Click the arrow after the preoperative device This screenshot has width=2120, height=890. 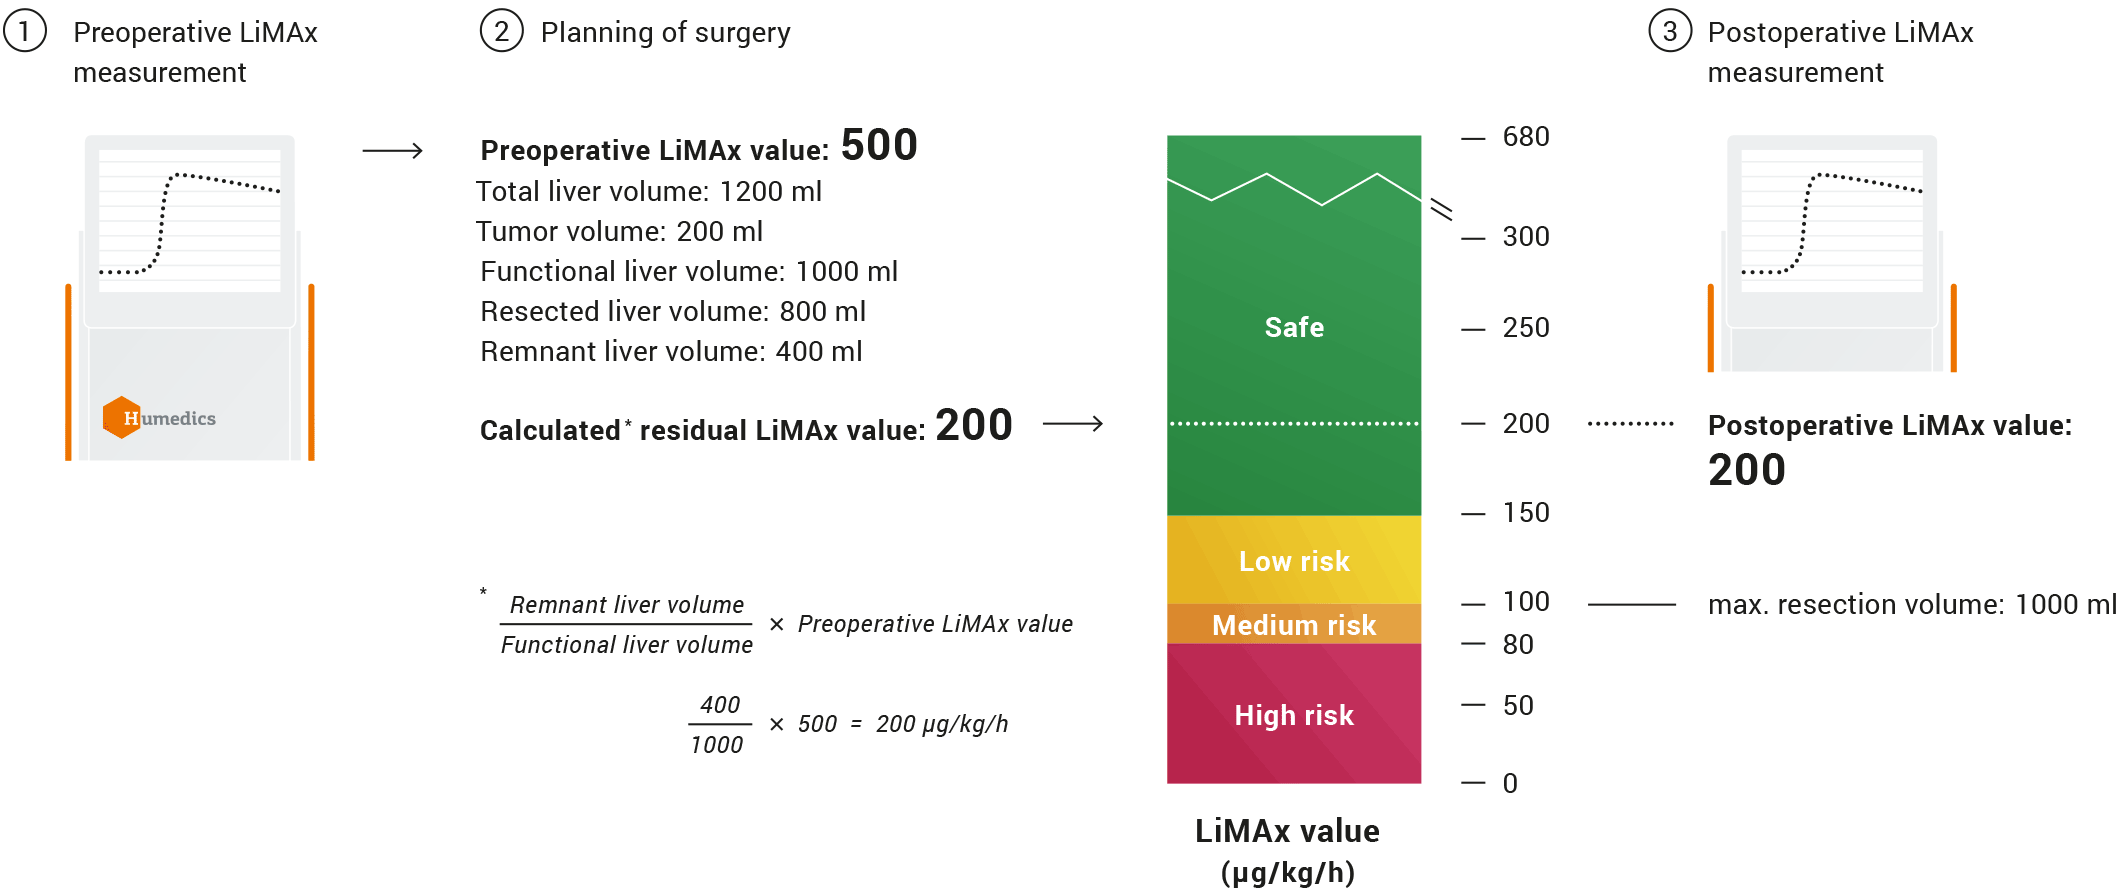(x=392, y=151)
